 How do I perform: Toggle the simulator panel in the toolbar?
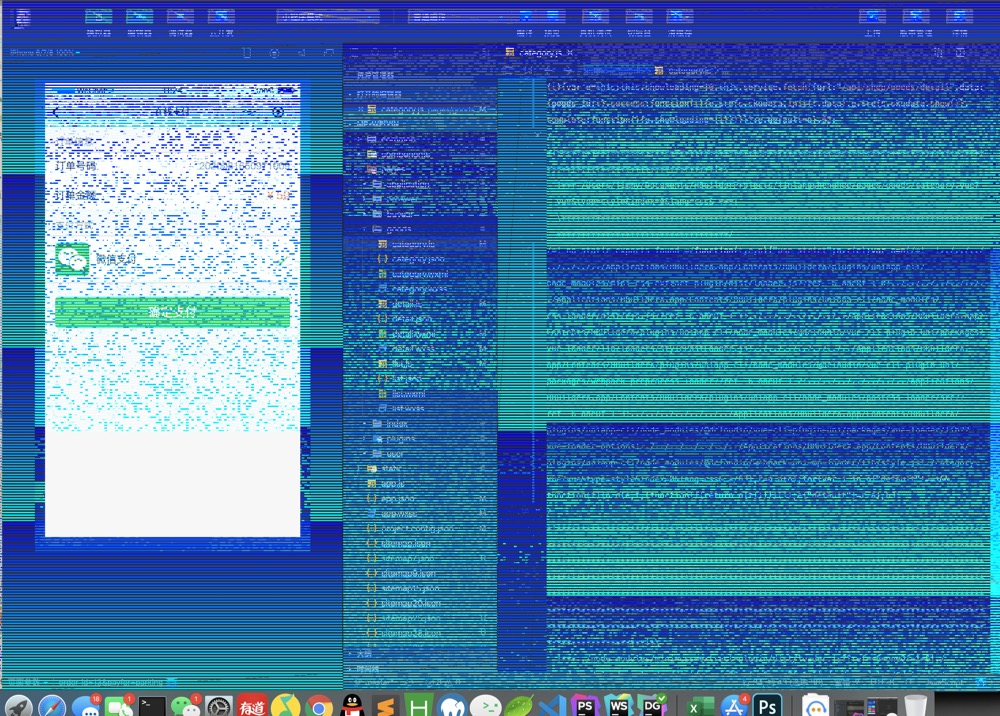point(98,17)
